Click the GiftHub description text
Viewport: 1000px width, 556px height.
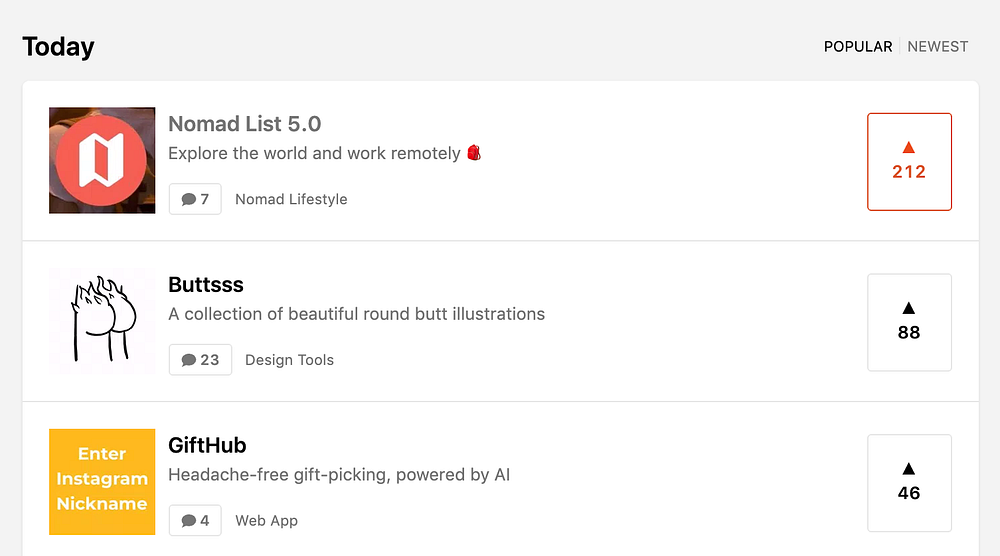point(339,474)
